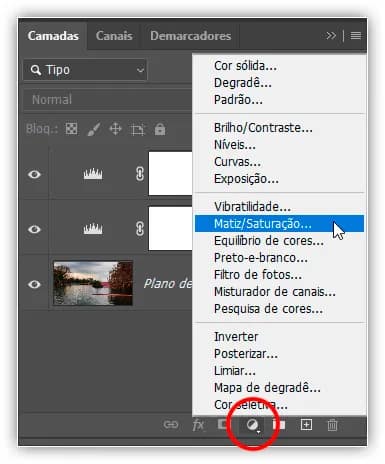Click the create new group folder icon
Image resolution: width=385 pixels, height=464 pixels.
point(279,424)
